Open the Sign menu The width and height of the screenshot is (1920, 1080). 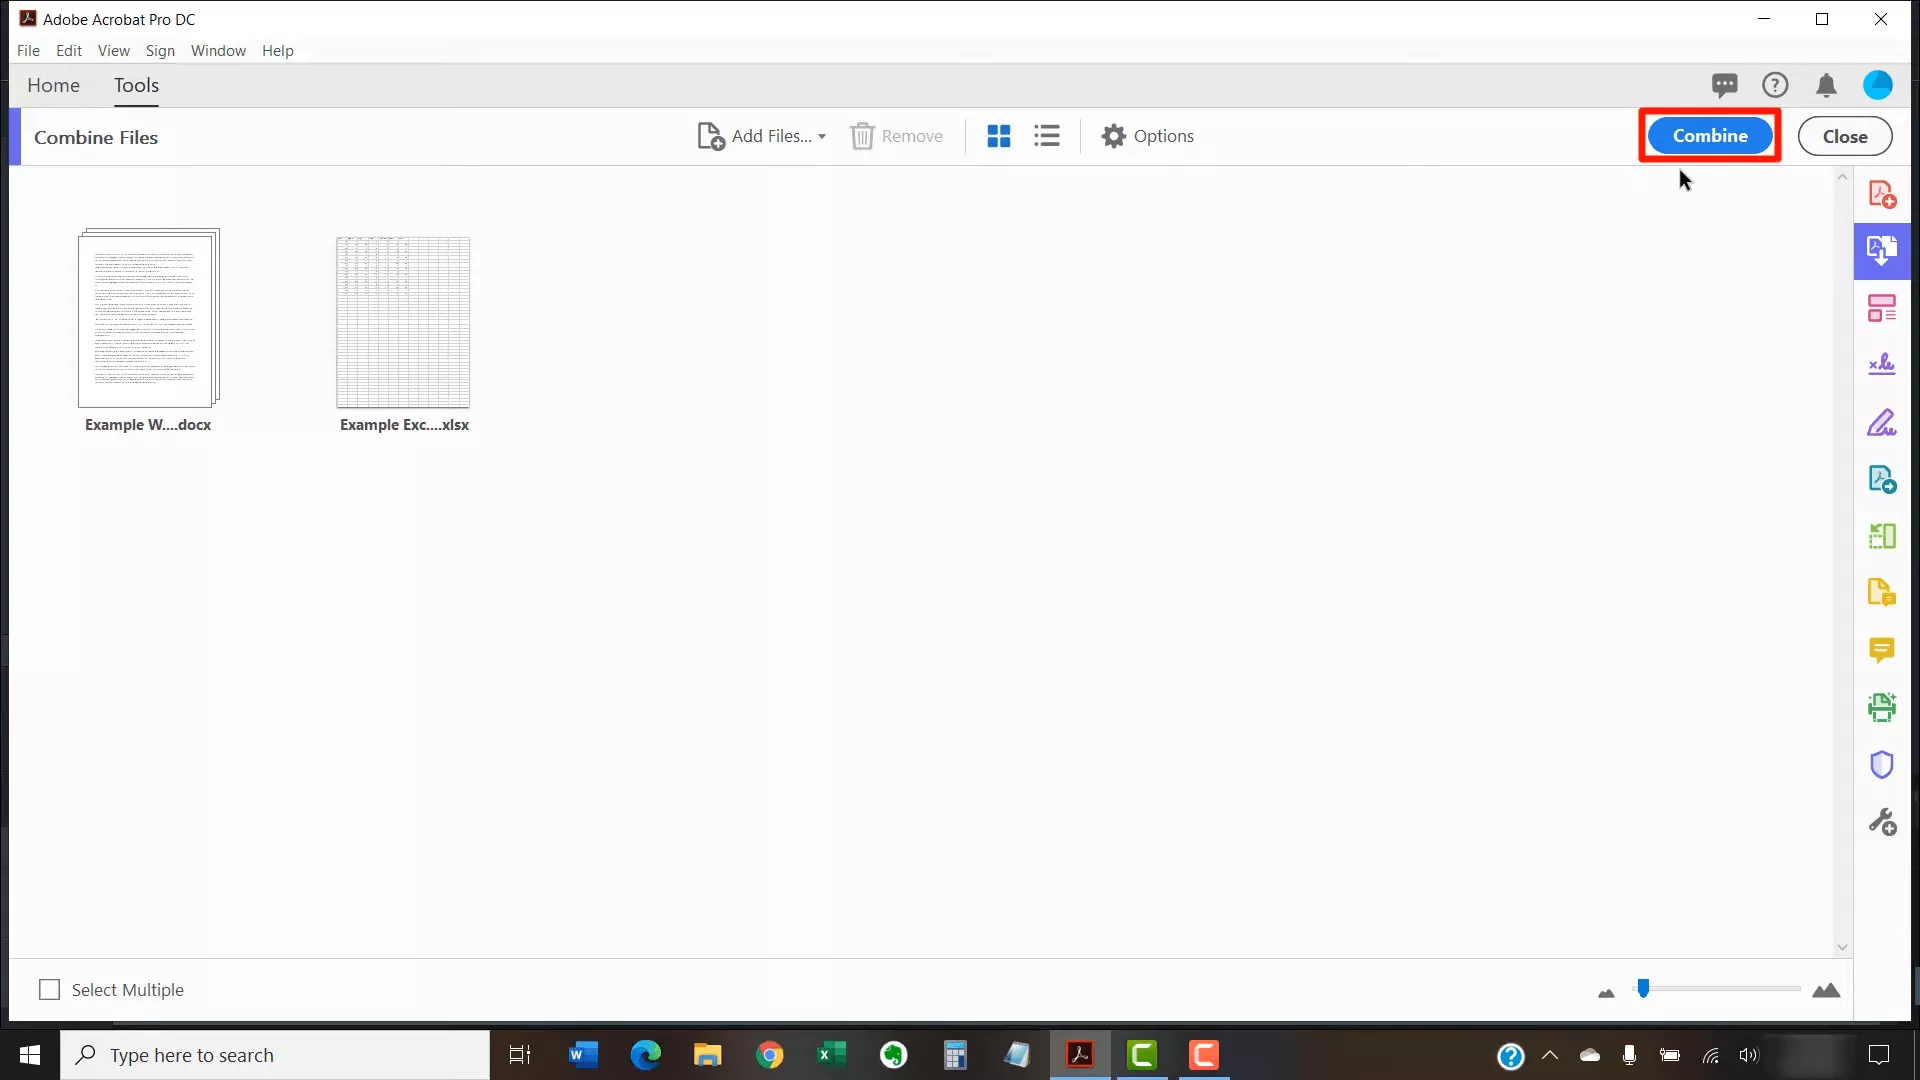pos(160,49)
